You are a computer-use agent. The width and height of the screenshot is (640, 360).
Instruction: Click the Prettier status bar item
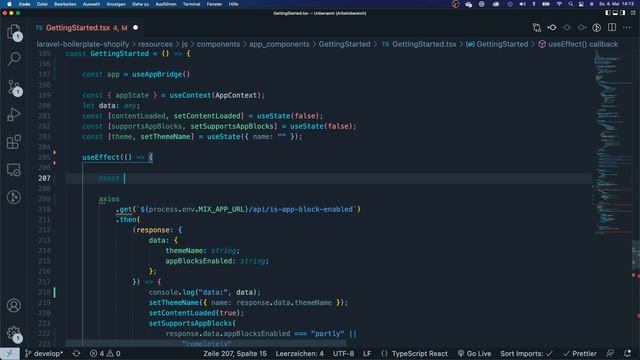[x=580, y=353]
